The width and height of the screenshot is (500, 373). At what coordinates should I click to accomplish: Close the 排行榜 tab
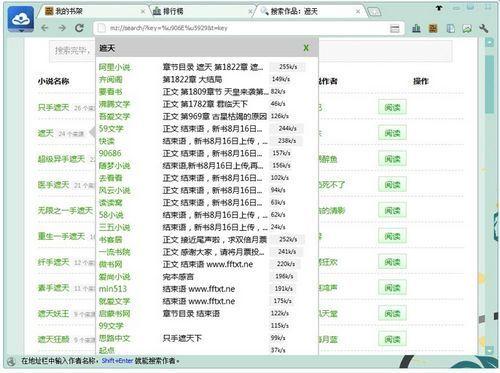tap(250, 12)
